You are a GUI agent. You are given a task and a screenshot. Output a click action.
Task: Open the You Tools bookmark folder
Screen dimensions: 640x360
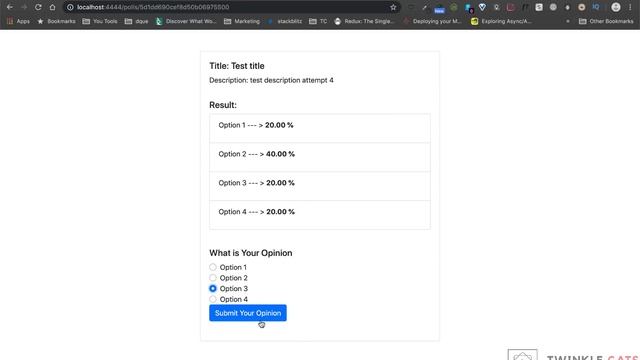[x=100, y=21]
